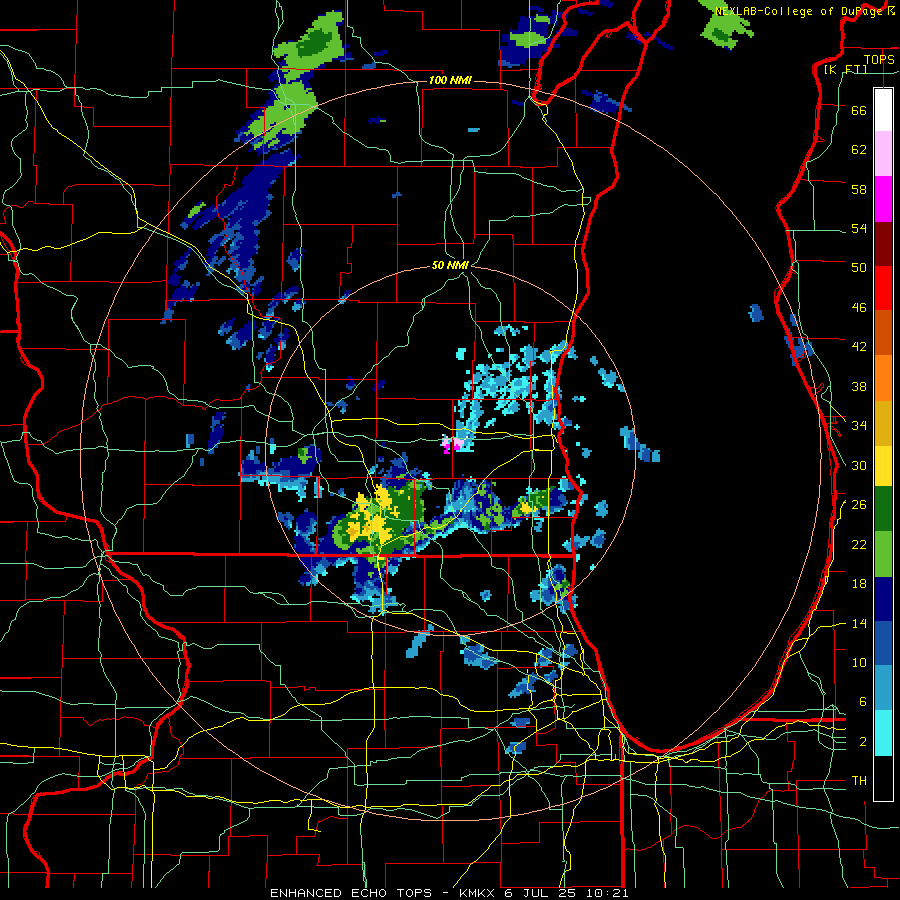
Task: Pick the medium blue legend swatch
Action: pyautogui.click(x=883, y=643)
